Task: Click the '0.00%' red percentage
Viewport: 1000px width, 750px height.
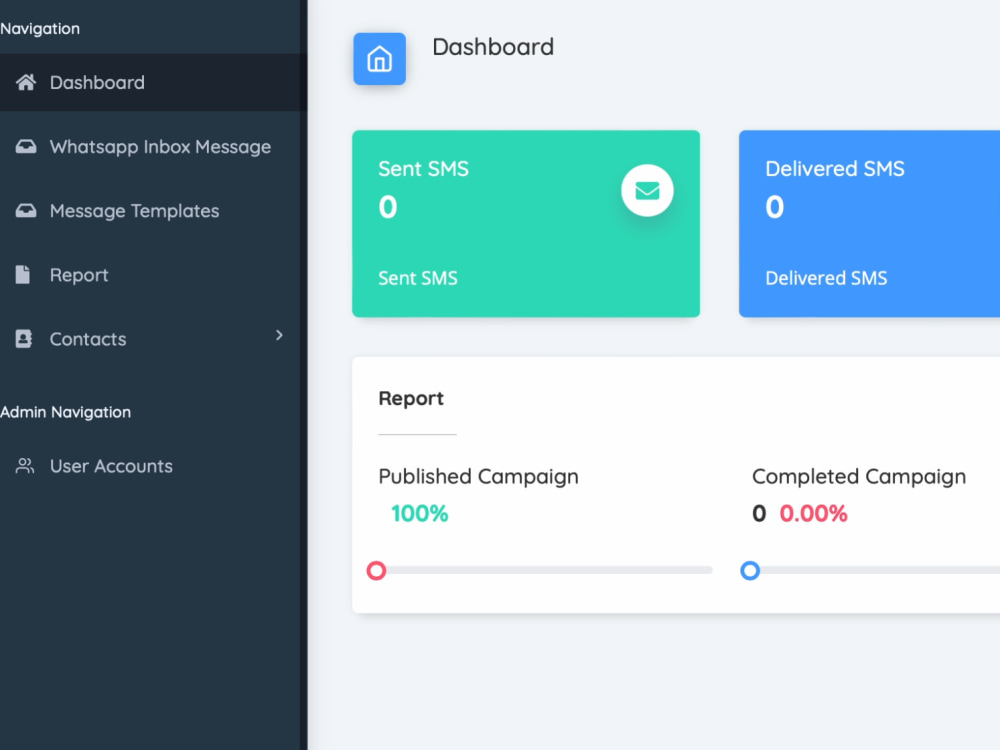Action: coord(813,513)
